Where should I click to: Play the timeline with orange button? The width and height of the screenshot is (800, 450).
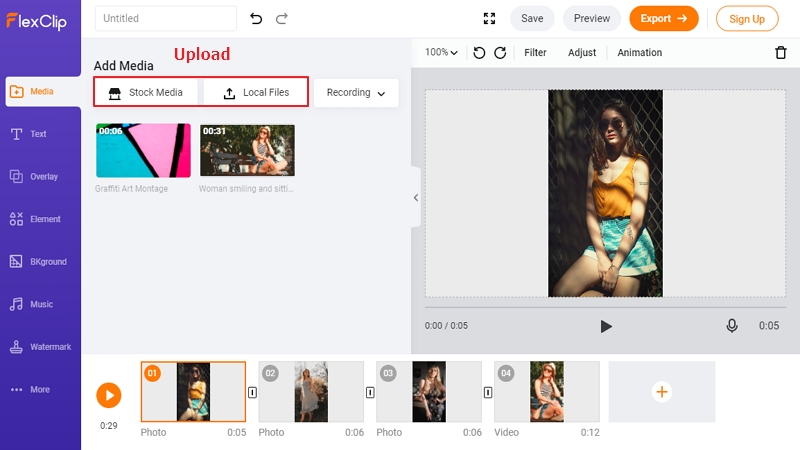pos(109,395)
